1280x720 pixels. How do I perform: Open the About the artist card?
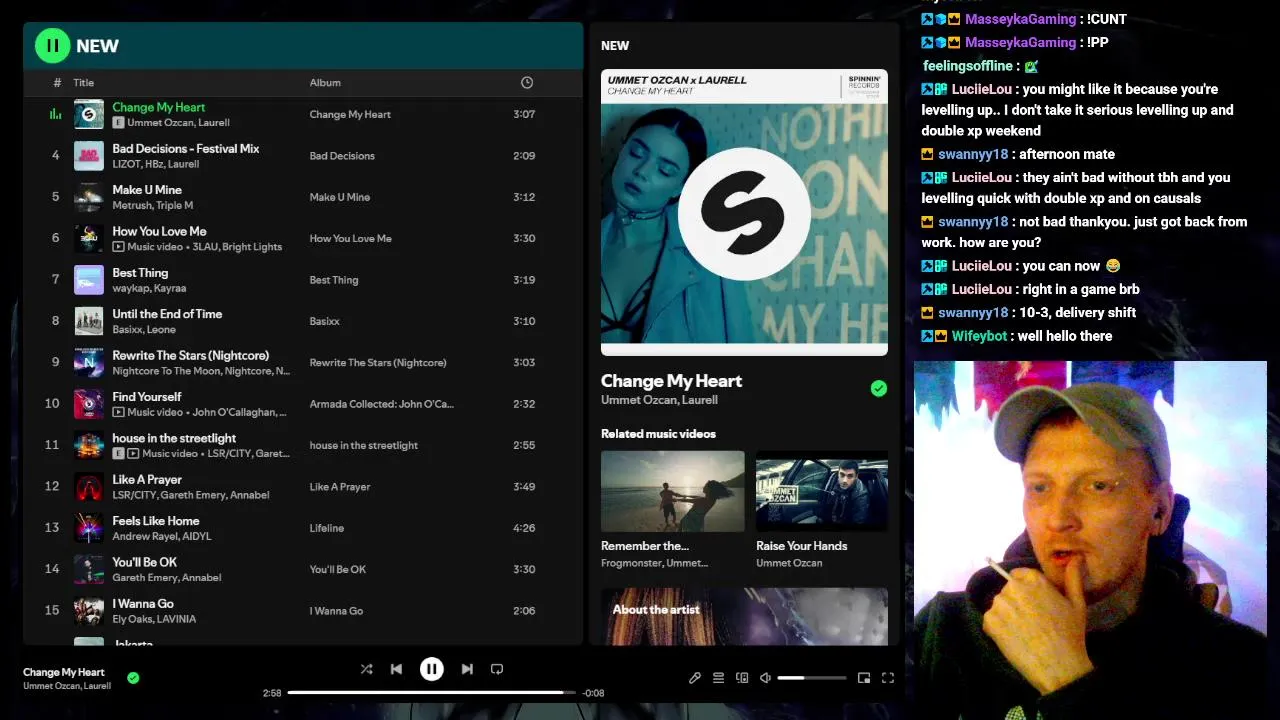(x=744, y=616)
